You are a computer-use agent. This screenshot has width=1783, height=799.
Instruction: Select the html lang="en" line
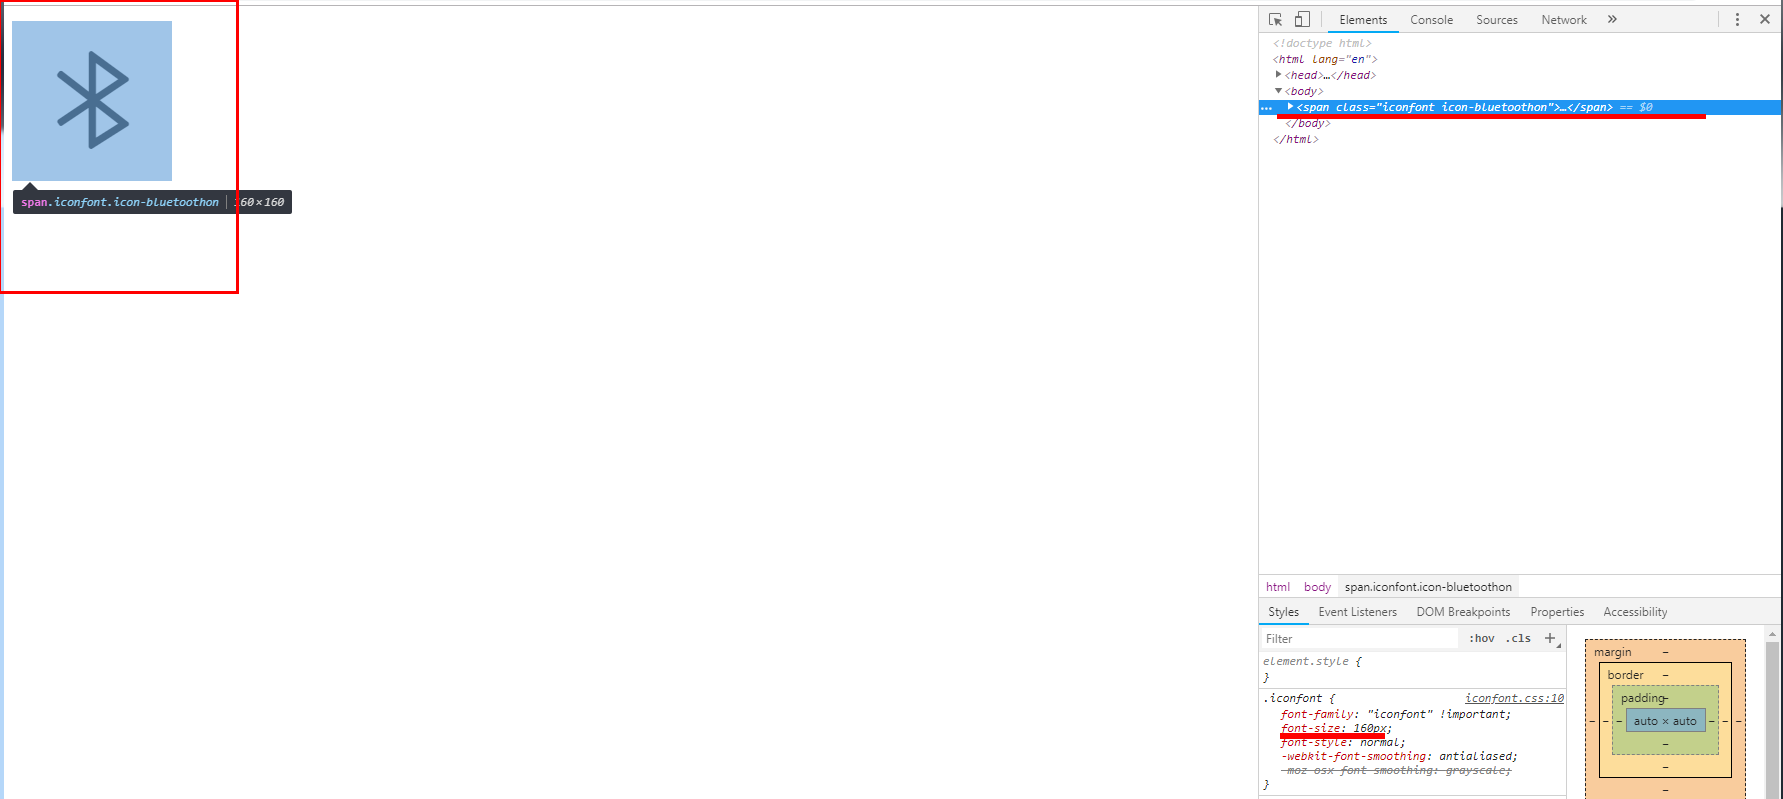click(x=1325, y=59)
